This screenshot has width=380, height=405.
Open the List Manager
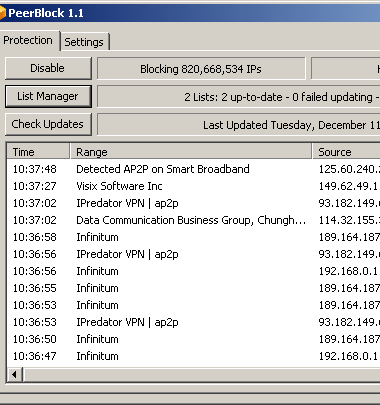click(x=48, y=96)
